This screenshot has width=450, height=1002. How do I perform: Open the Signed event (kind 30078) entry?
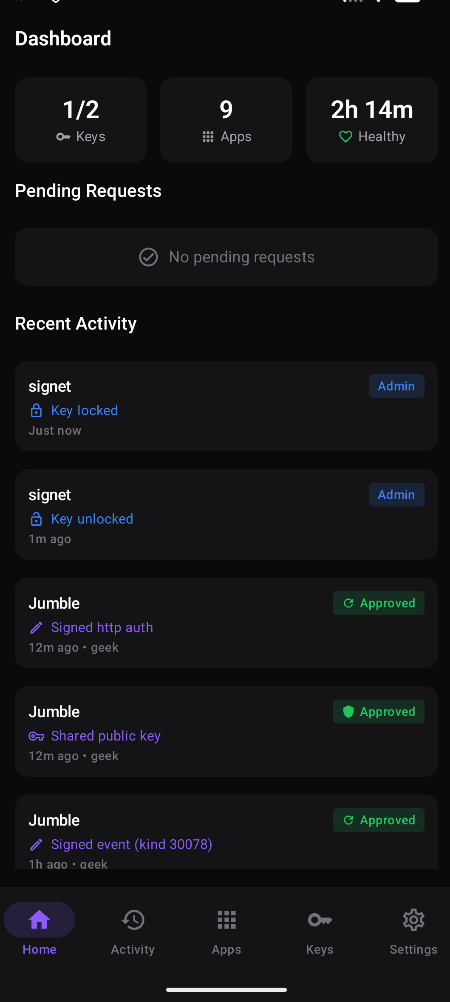(226, 832)
